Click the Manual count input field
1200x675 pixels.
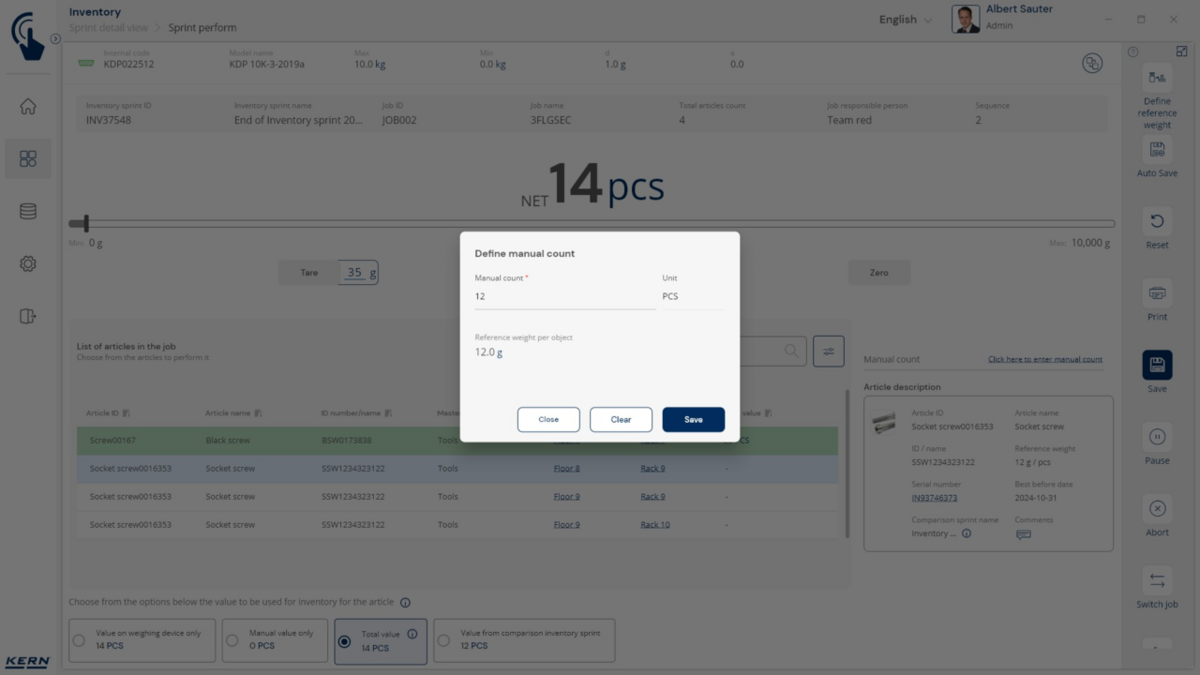click(564, 297)
